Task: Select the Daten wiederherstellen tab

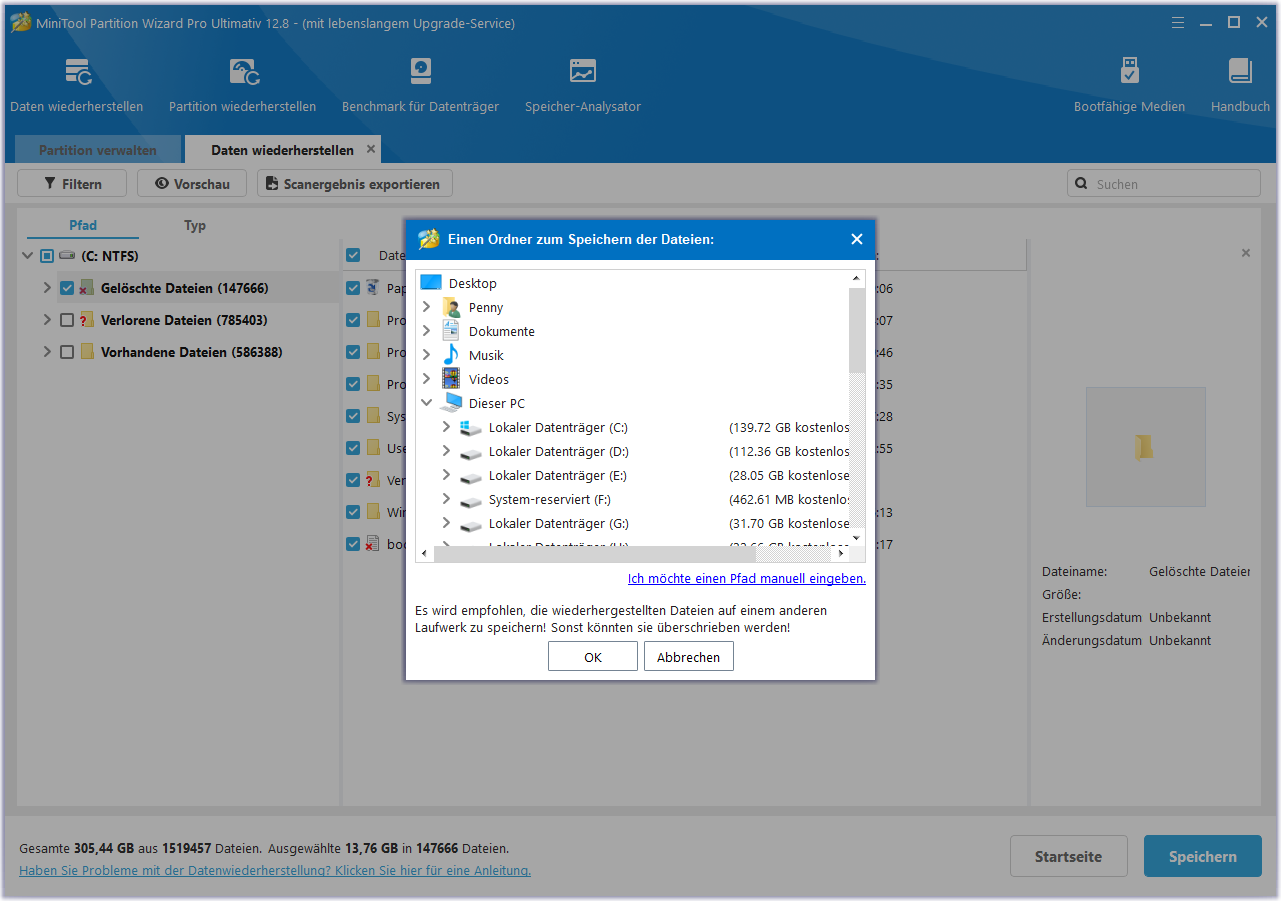Action: (x=283, y=150)
